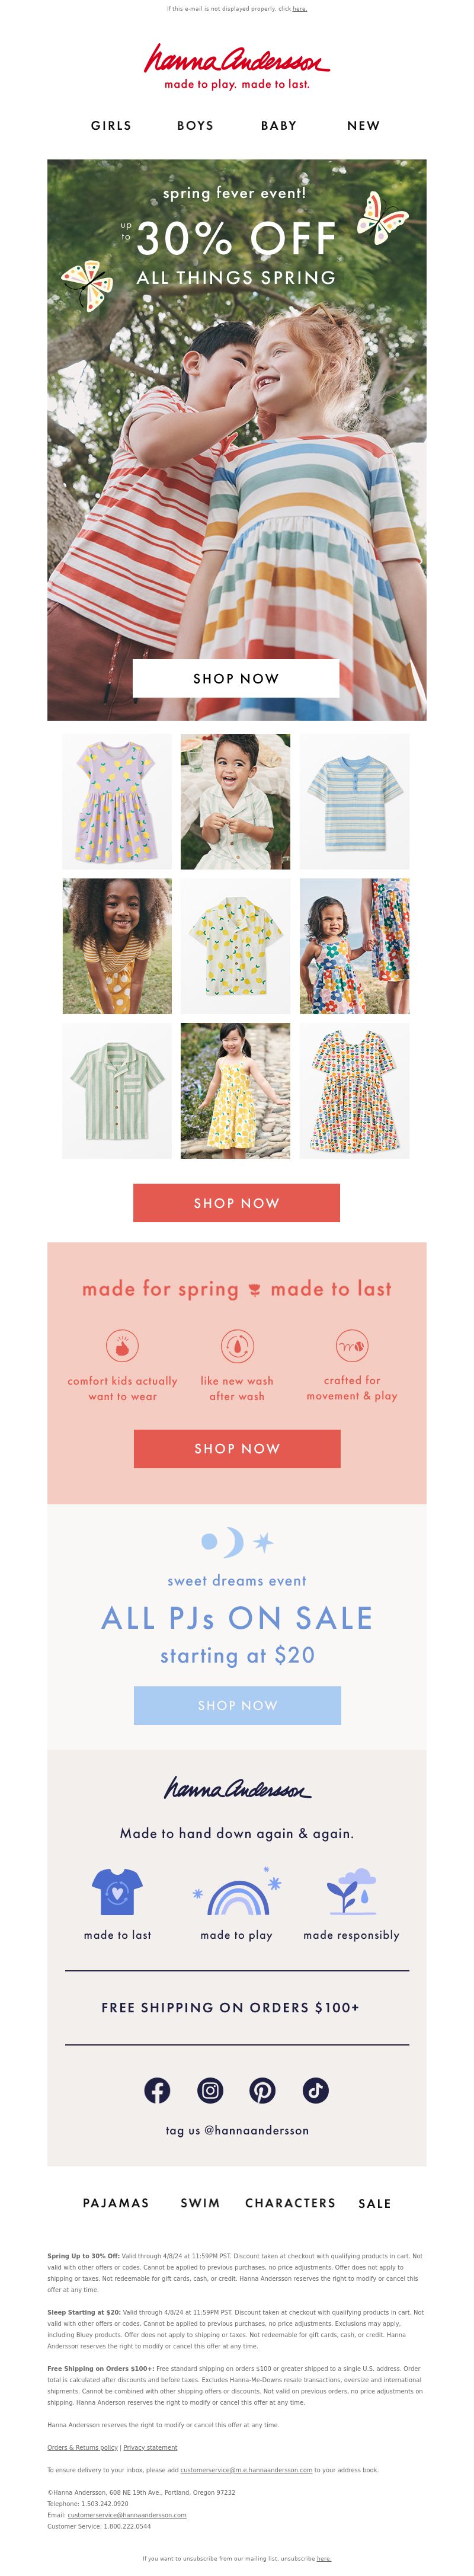This screenshot has height=2576, width=474.
Task: Click white SHOP NOW on hero image
Action: 236,678
